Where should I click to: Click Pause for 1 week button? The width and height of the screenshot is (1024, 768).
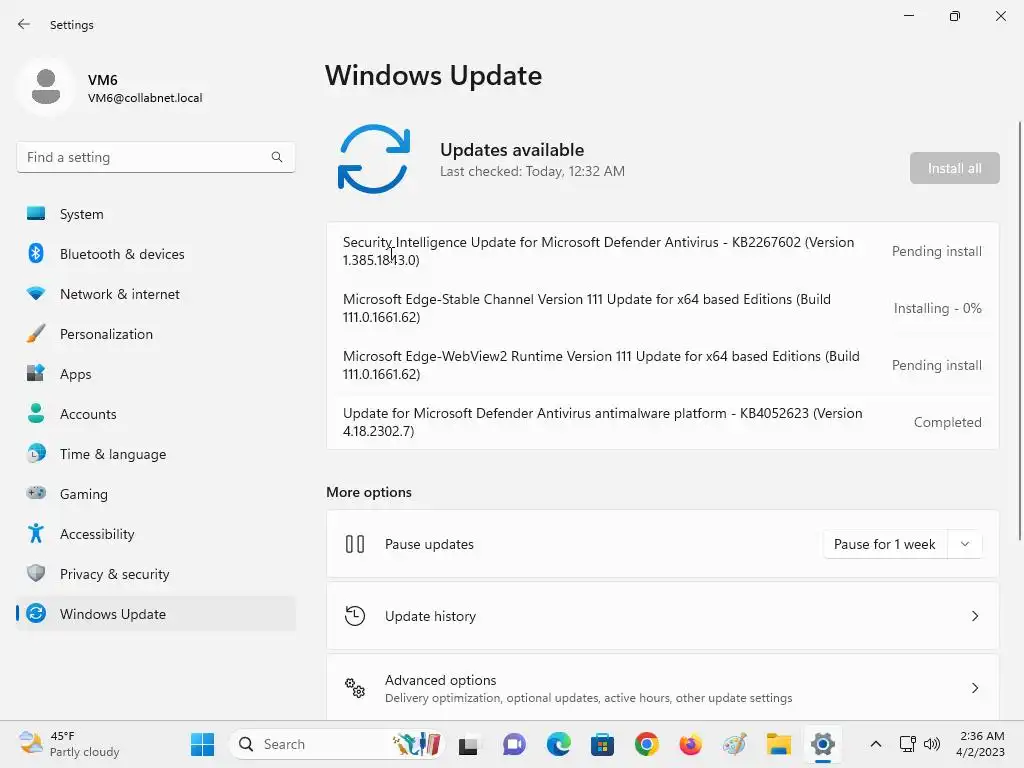pyautogui.click(x=885, y=544)
